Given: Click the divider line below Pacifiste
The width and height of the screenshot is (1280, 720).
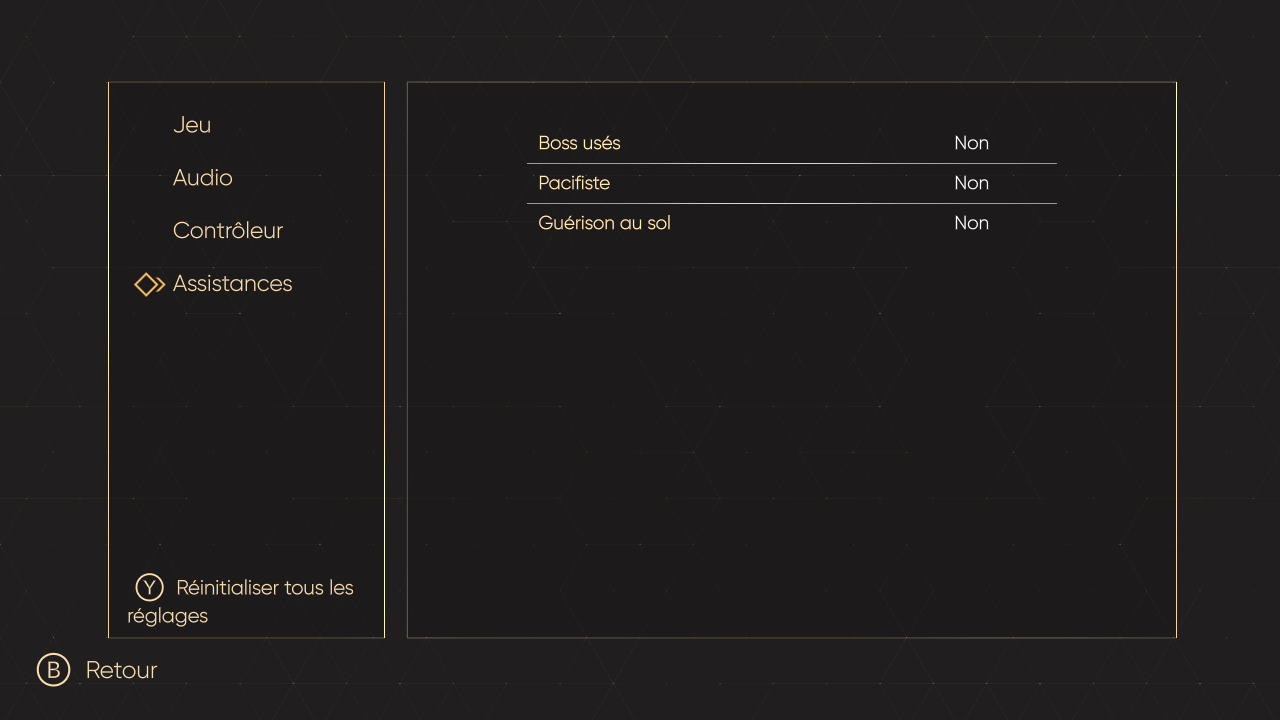Looking at the screenshot, I should [791, 203].
